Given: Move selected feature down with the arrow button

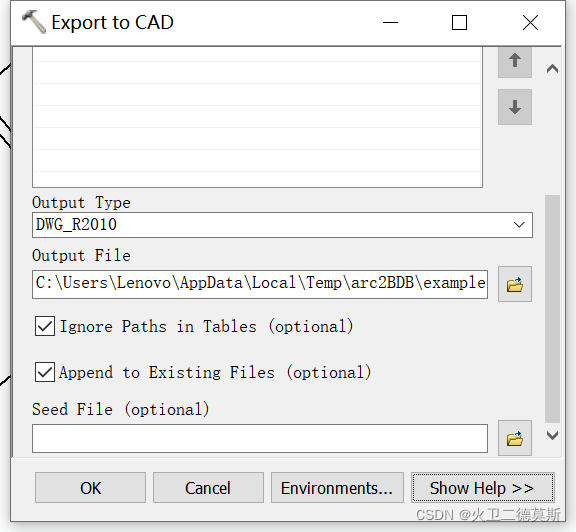Looking at the screenshot, I should (515, 107).
